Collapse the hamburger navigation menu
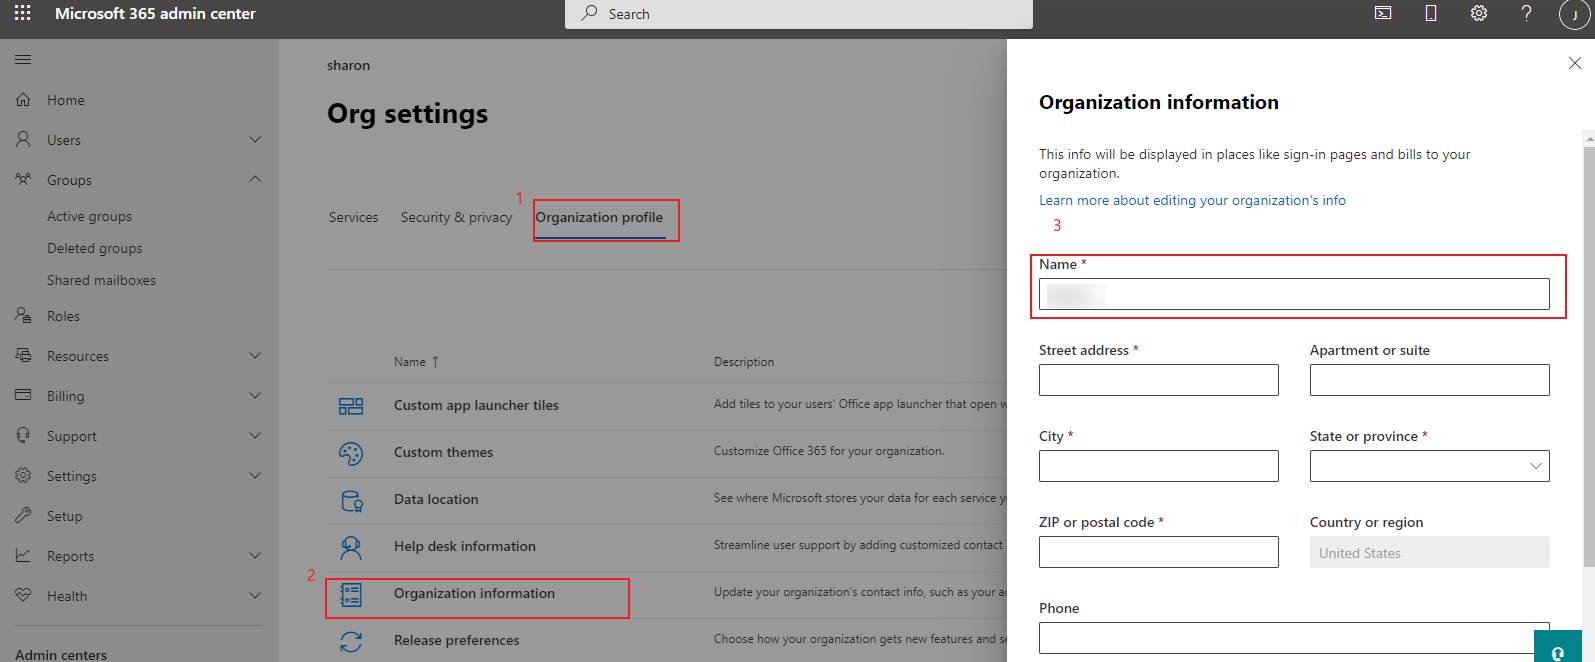Image resolution: width=1595 pixels, height=662 pixels. [23, 60]
